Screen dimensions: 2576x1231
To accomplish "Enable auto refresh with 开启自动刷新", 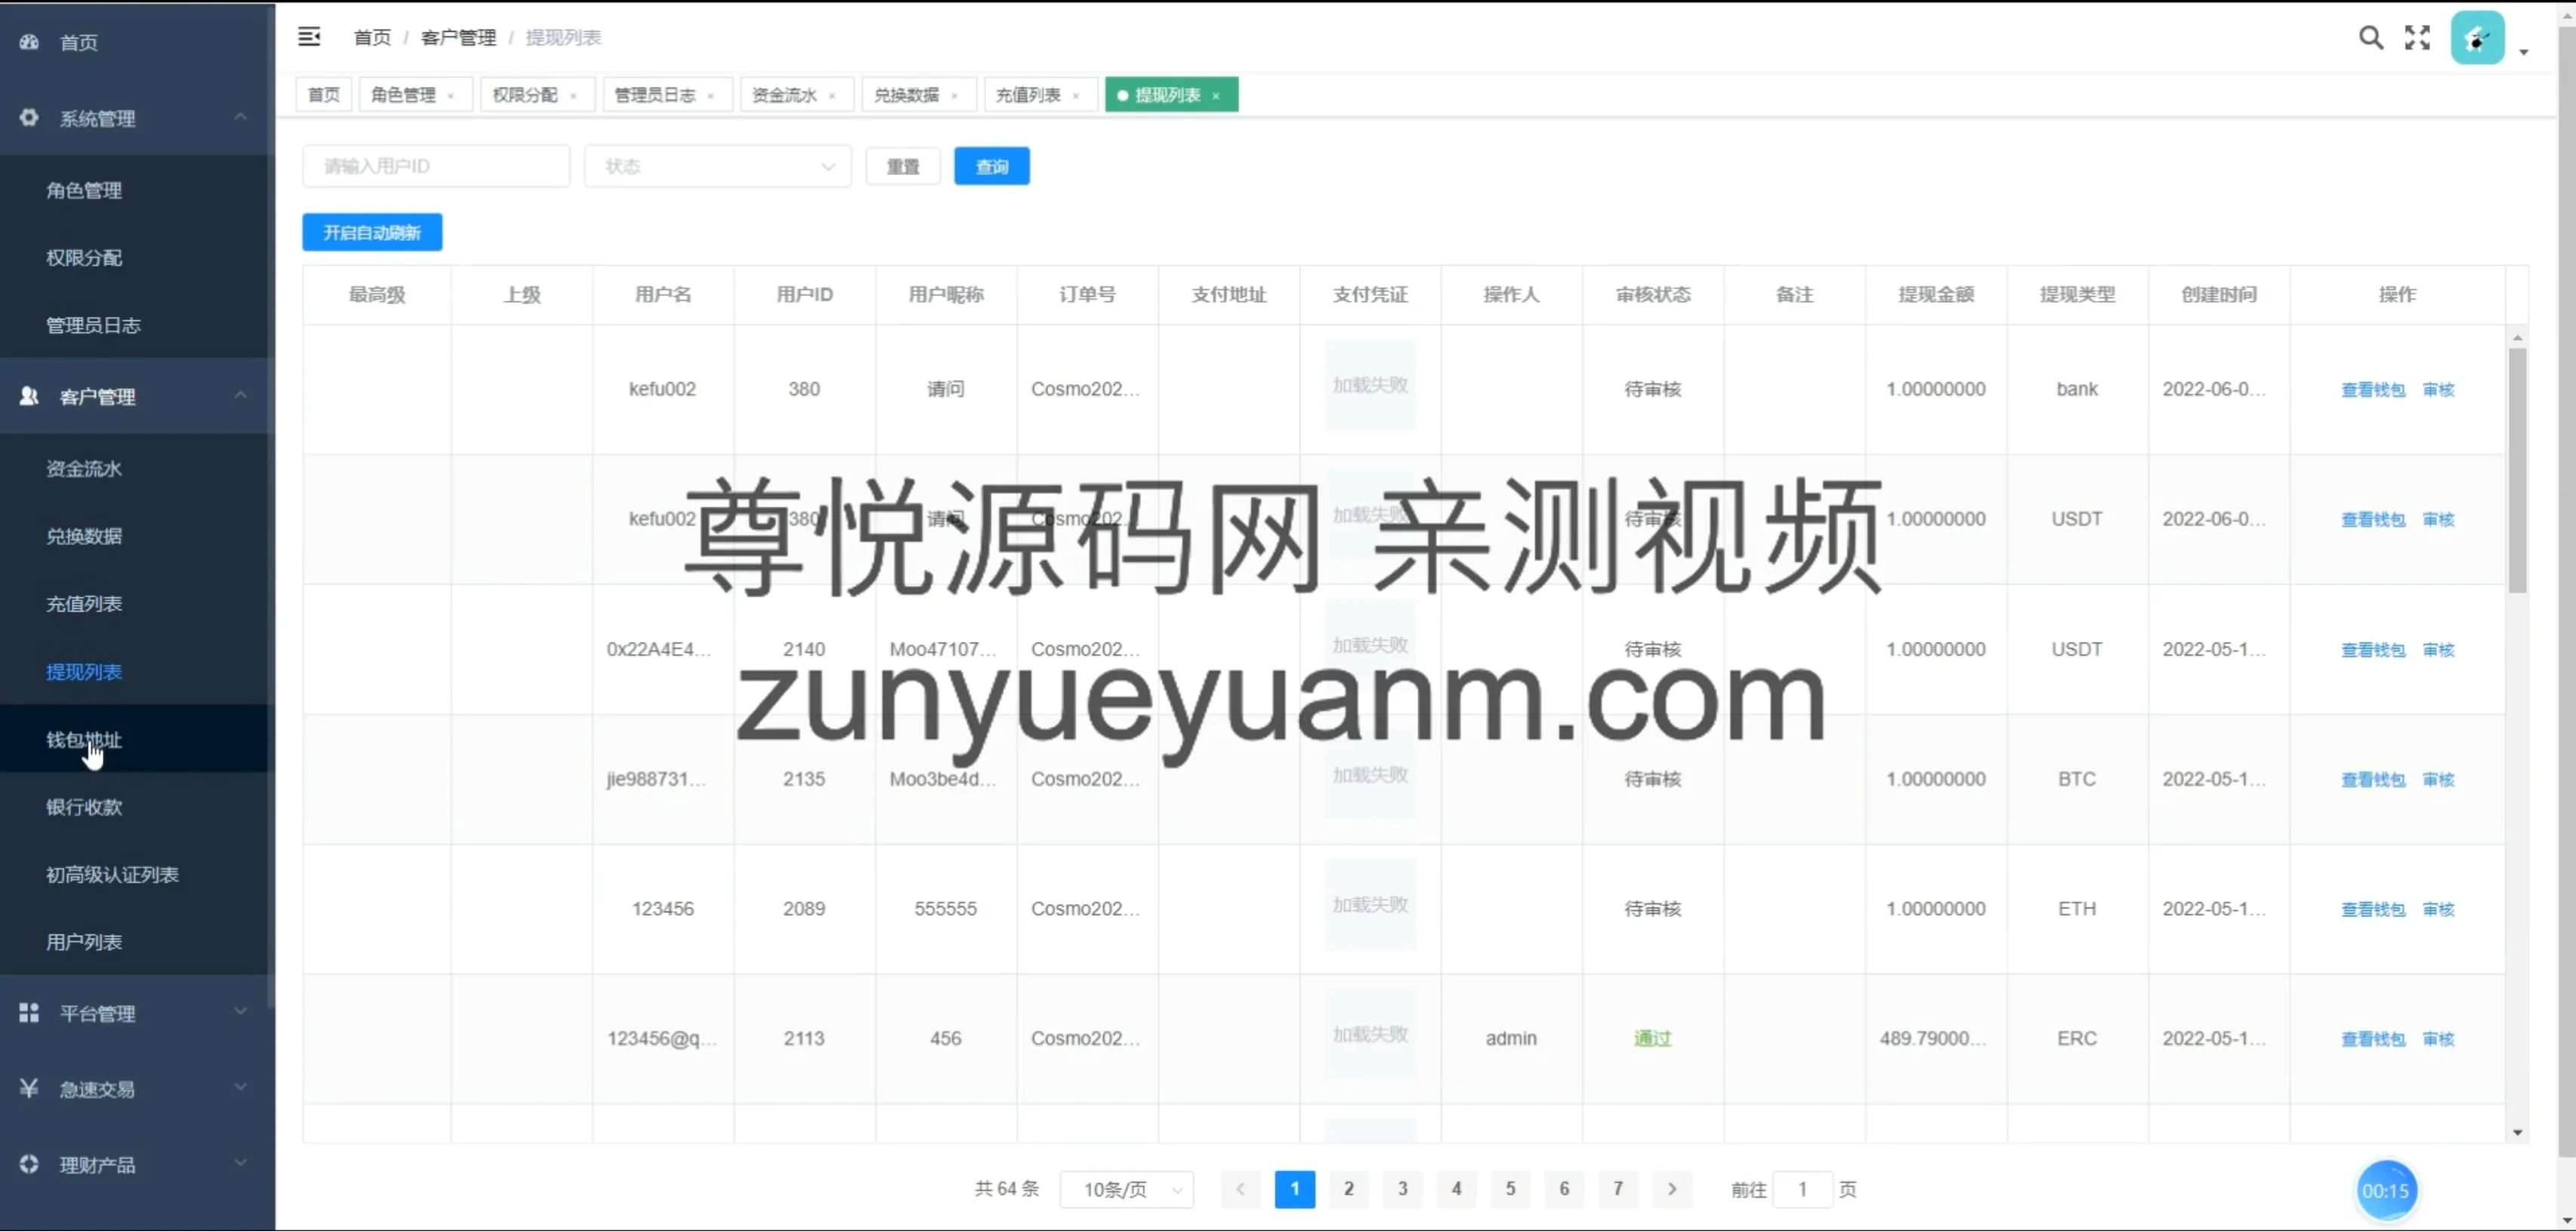I will point(372,233).
